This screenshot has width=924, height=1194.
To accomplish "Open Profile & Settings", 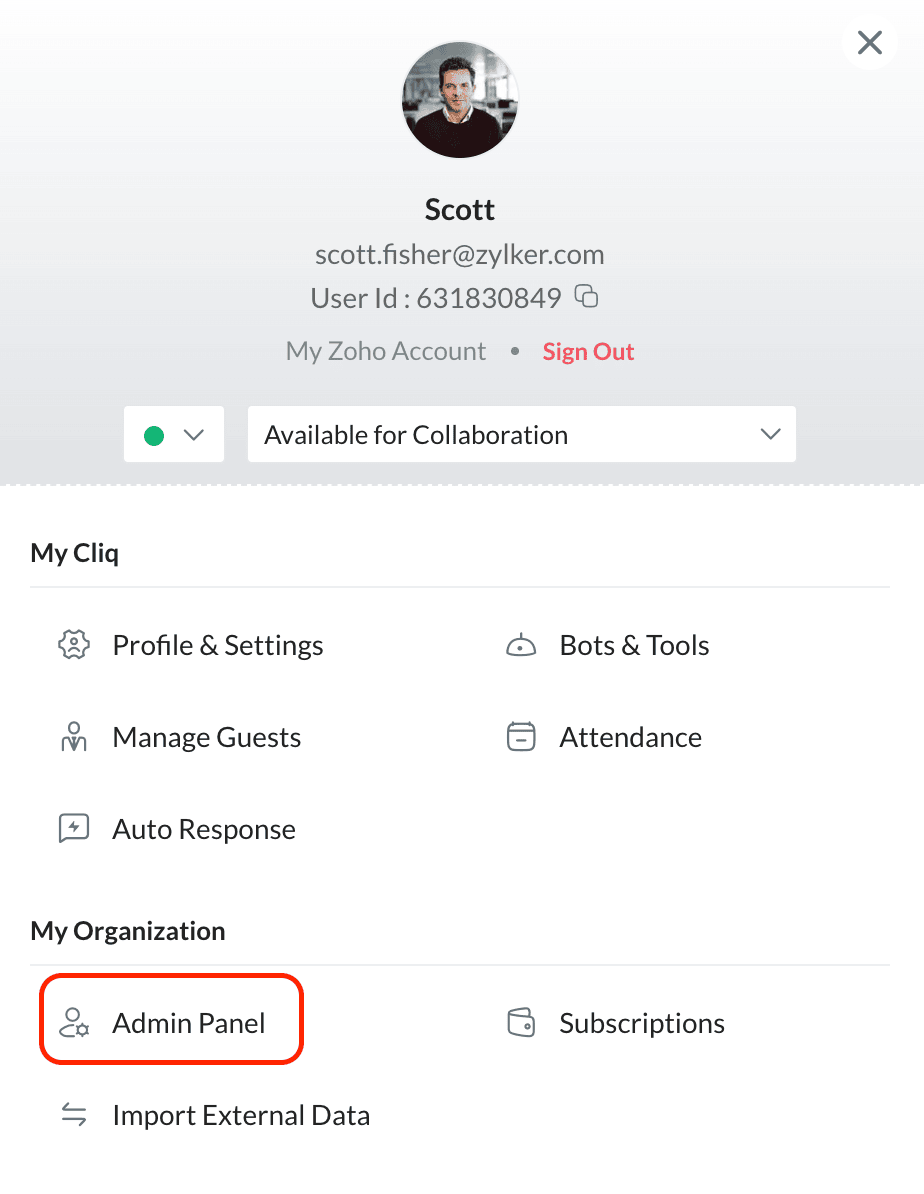I will click(x=218, y=645).
